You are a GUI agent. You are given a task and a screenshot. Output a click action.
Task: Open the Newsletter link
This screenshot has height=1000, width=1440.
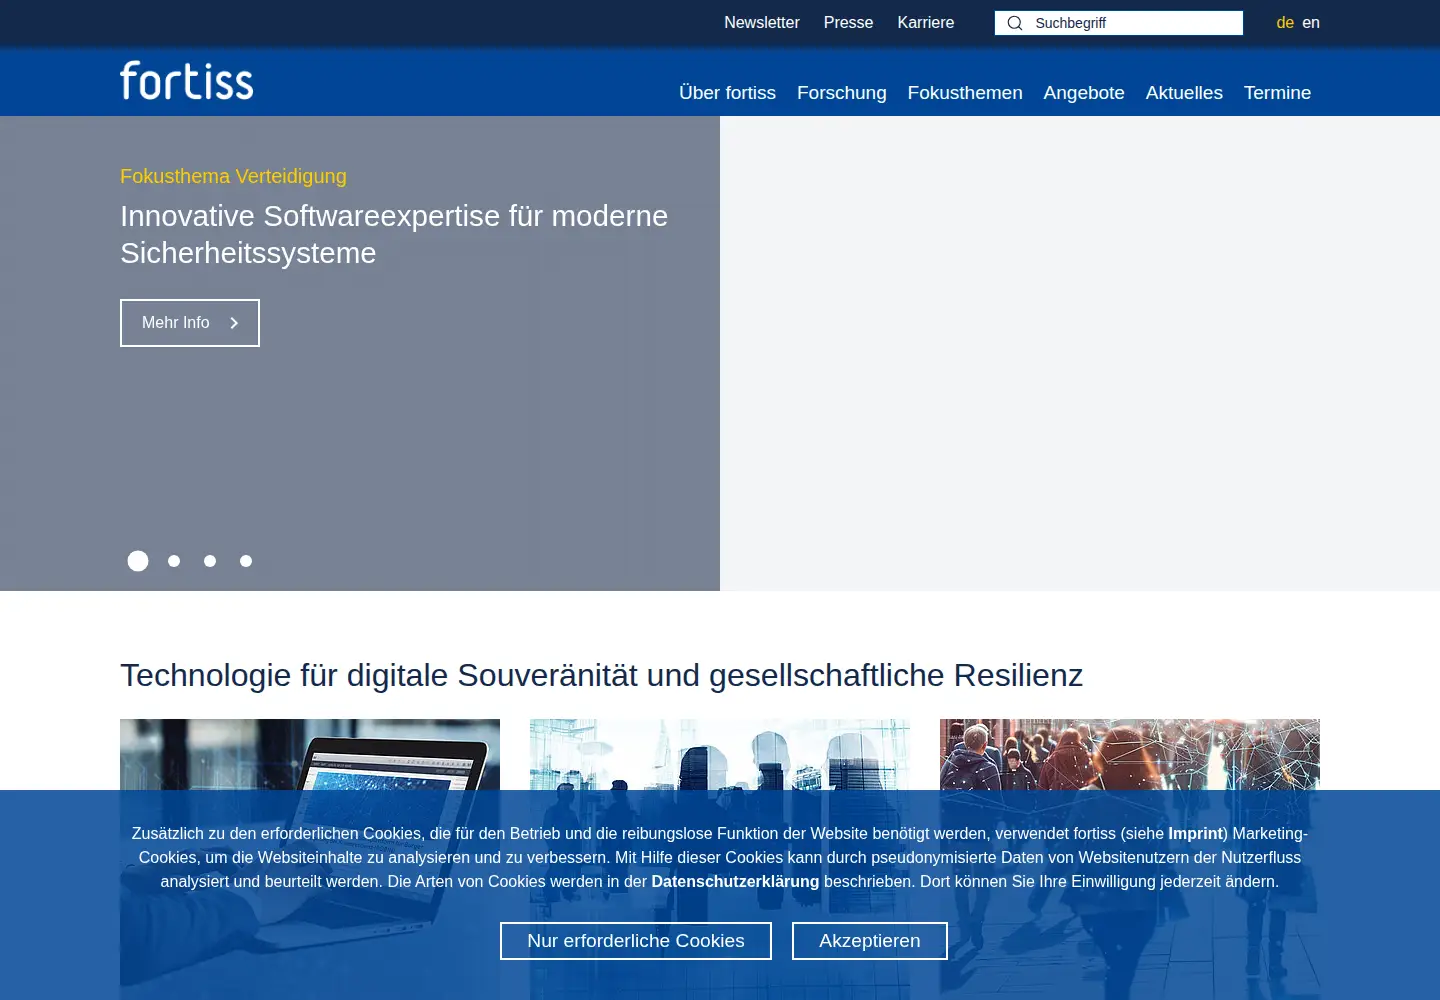(x=762, y=22)
